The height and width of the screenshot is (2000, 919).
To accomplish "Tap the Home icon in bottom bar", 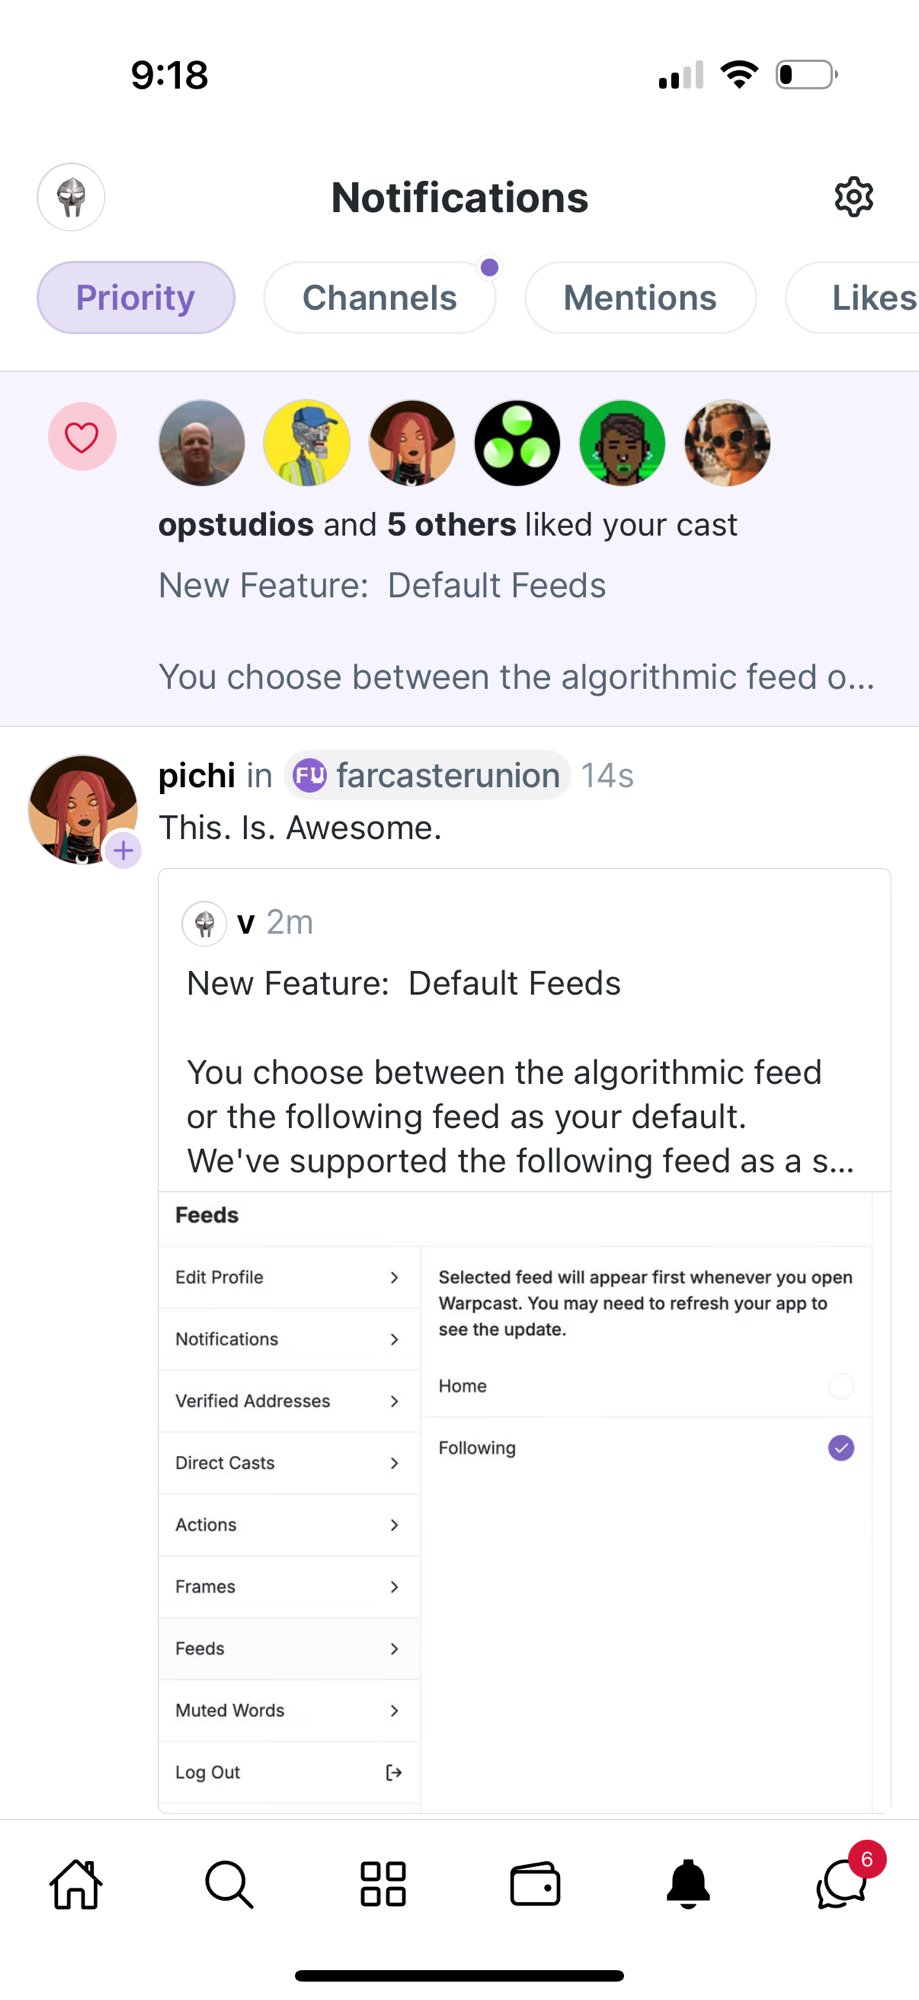I will [76, 1885].
